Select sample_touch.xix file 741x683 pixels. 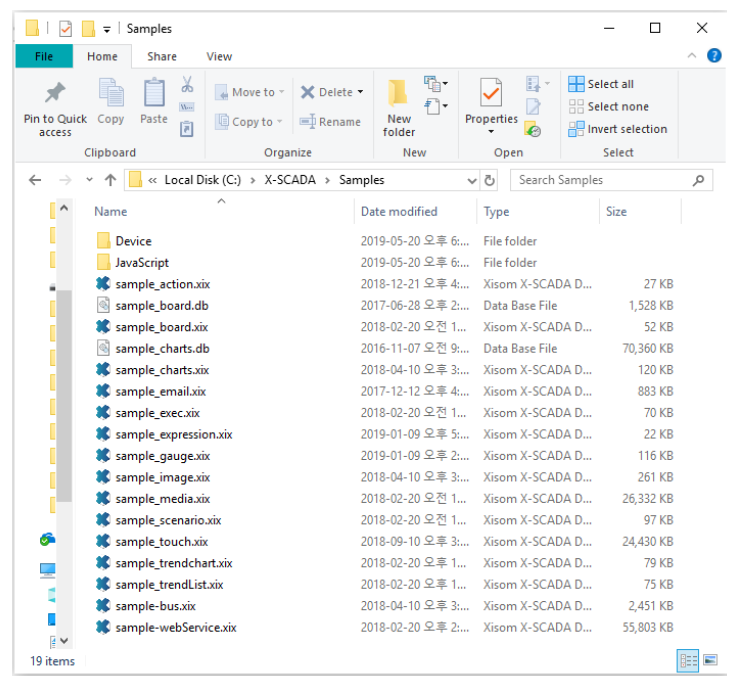coord(152,541)
